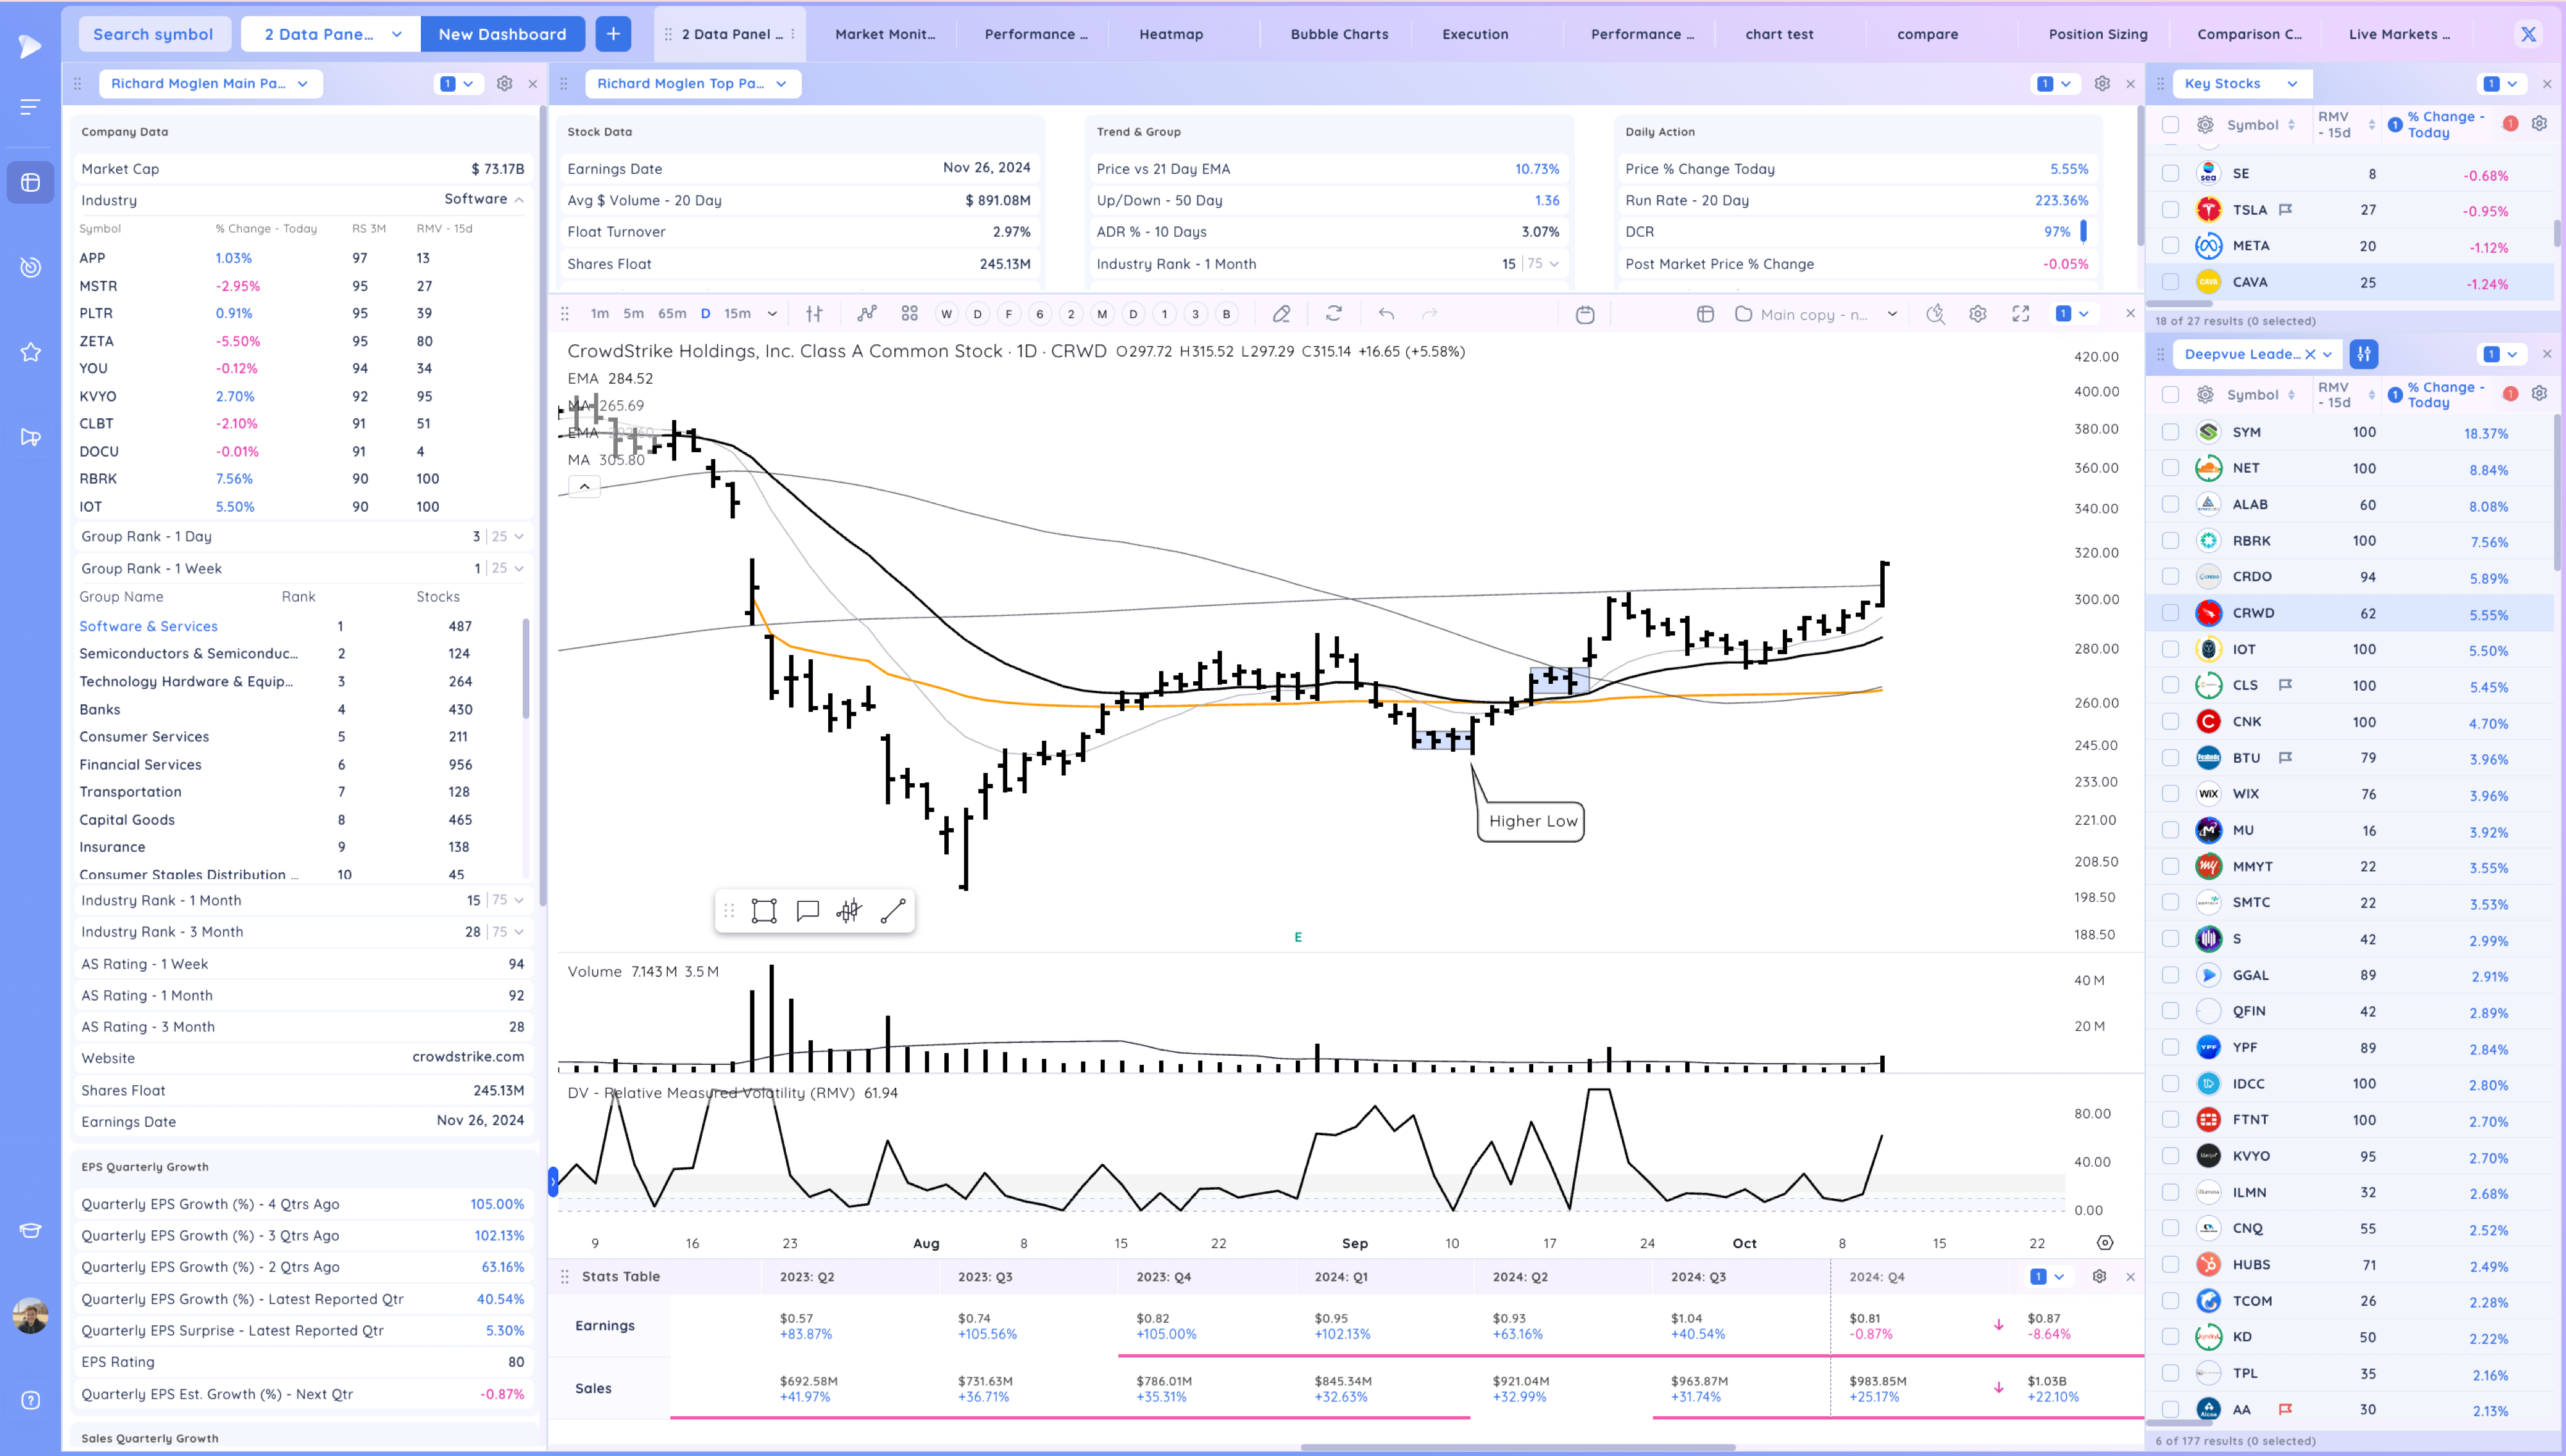Click the eraser drawing tool

click(x=1281, y=314)
